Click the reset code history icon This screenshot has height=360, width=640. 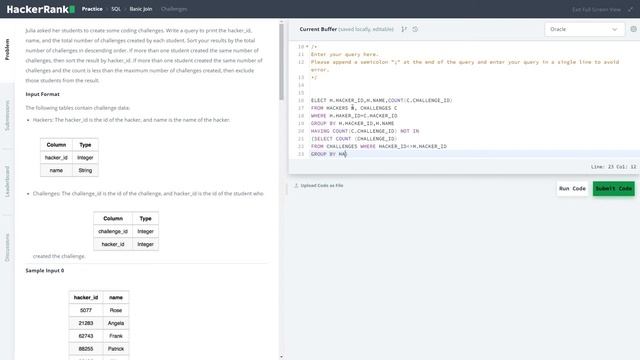[x=415, y=29]
